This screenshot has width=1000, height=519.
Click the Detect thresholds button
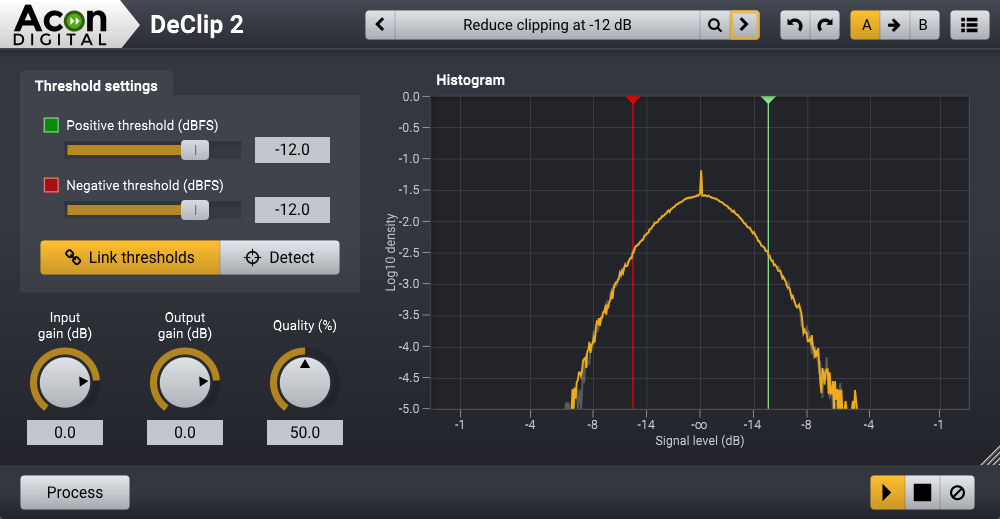(x=279, y=258)
